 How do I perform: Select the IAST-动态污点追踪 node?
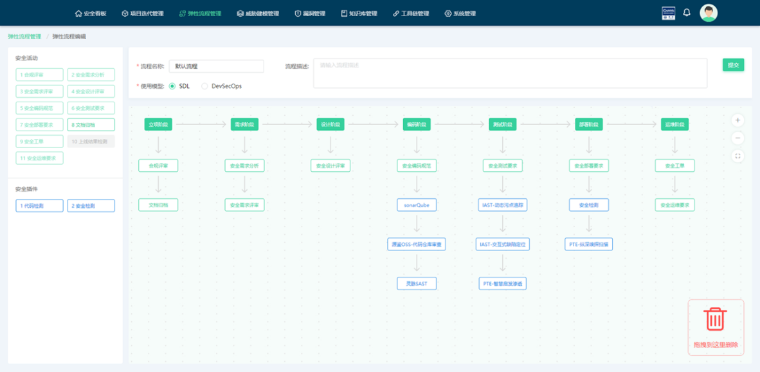pyautogui.click(x=503, y=205)
